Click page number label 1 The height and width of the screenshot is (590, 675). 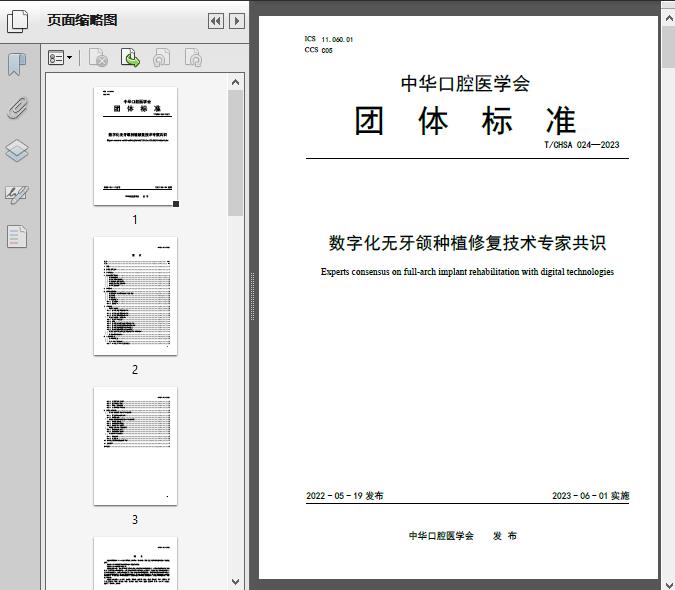click(x=135, y=220)
